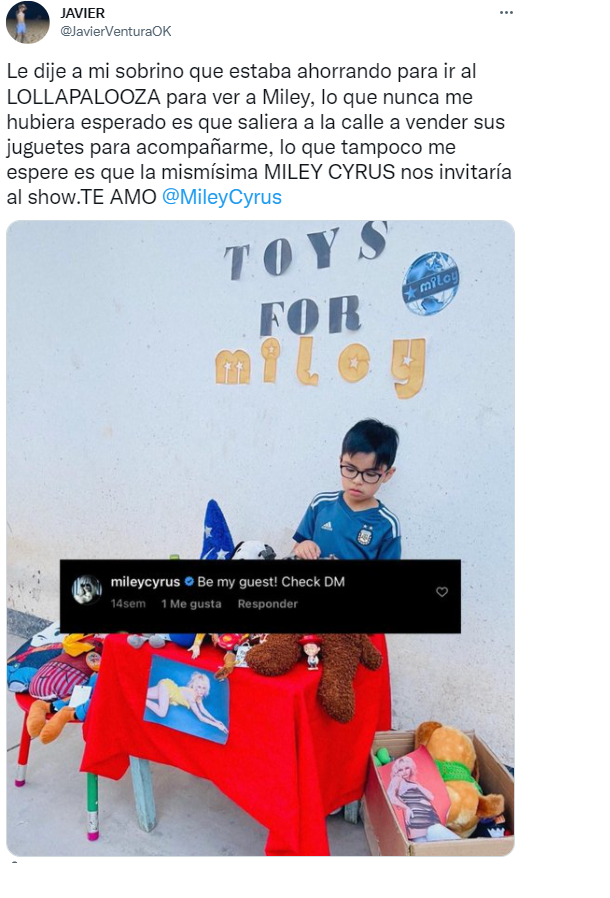Click the 'Be my guest! Check DM' comment text

(x=271, y=582)
